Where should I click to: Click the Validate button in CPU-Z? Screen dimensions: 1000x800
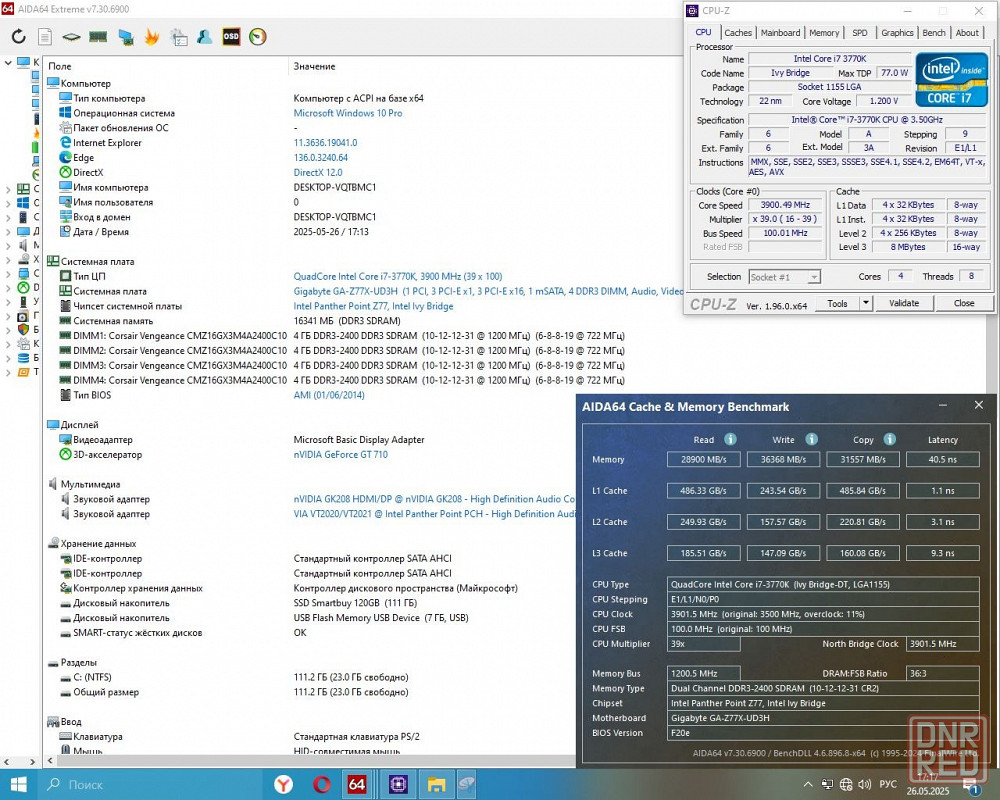[904, 303]
